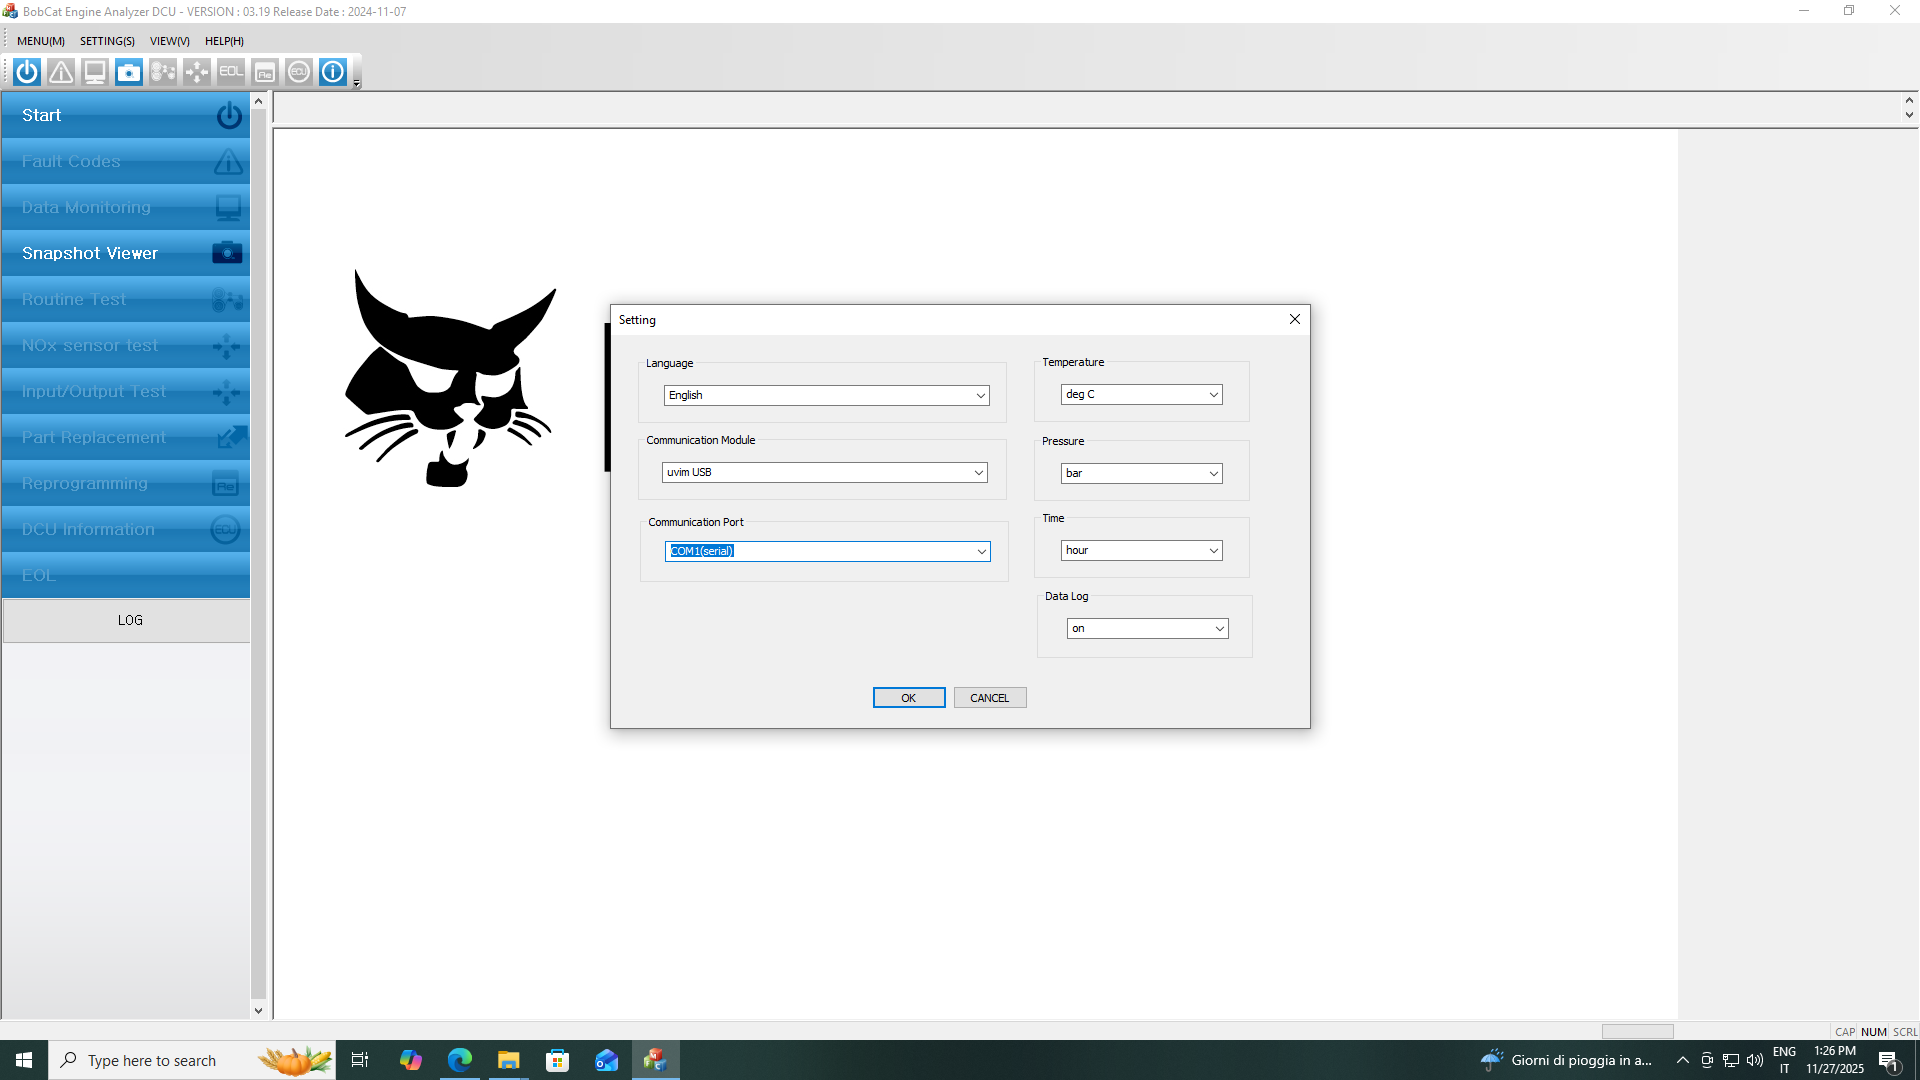Click the CANCEL button
1920x1080 pixels.
point(989,698)
